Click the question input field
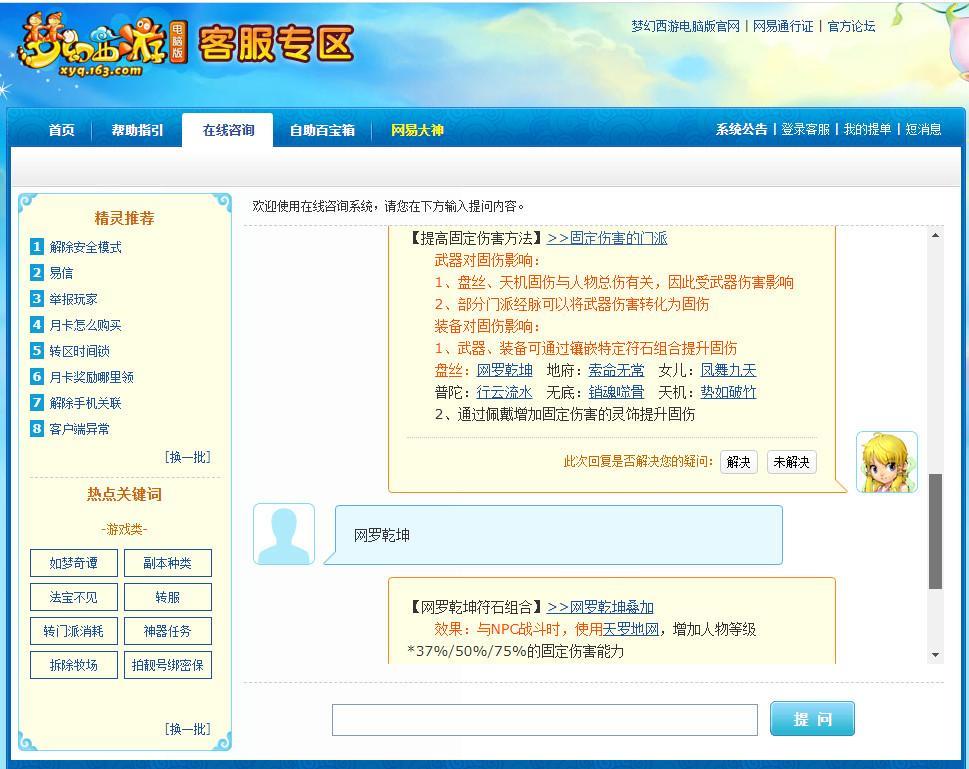 point(544,720)
